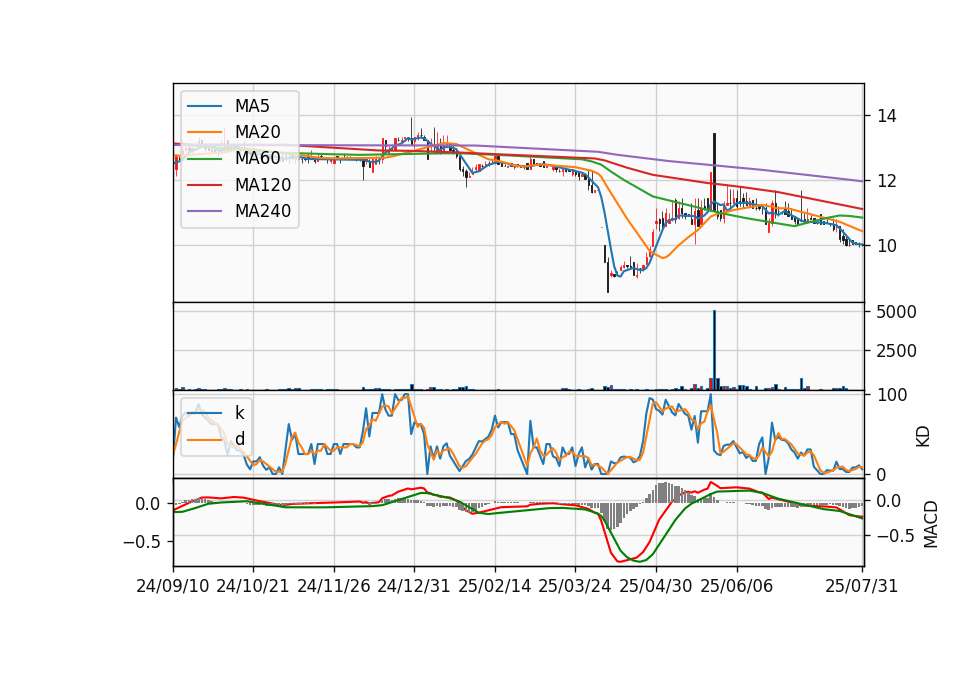Click the 25/04/30 date tick label

click(656, 586)
